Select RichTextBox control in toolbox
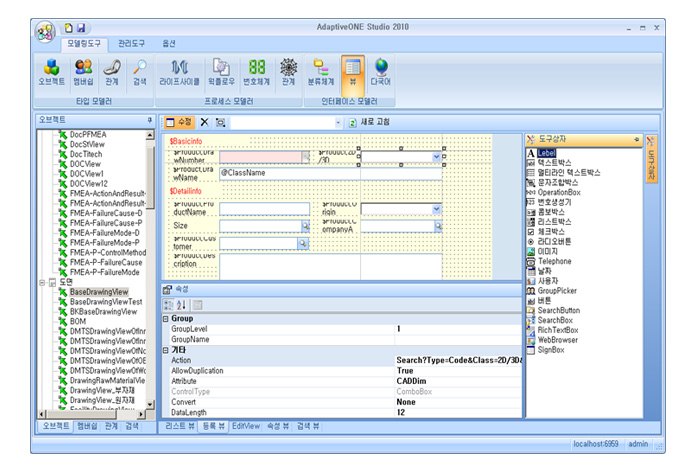 coord(558,330)
